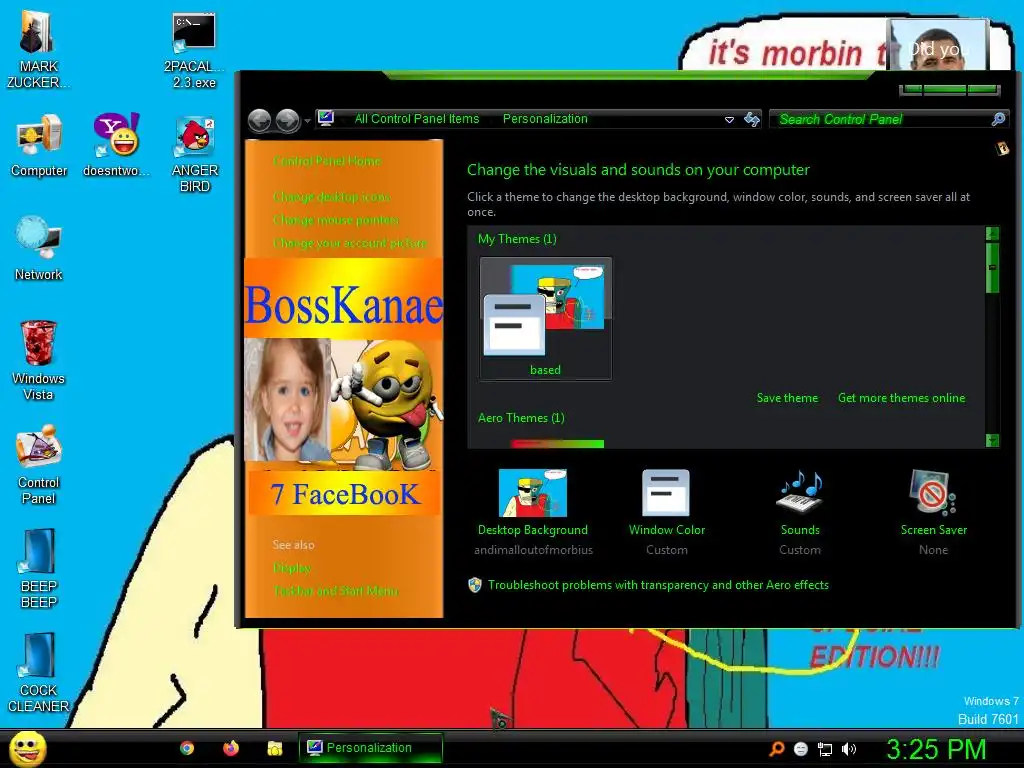The width and height of the screenshot is (1024, 768).
Task: Launch Chrome from the taskbar
Action: (187, 748)
